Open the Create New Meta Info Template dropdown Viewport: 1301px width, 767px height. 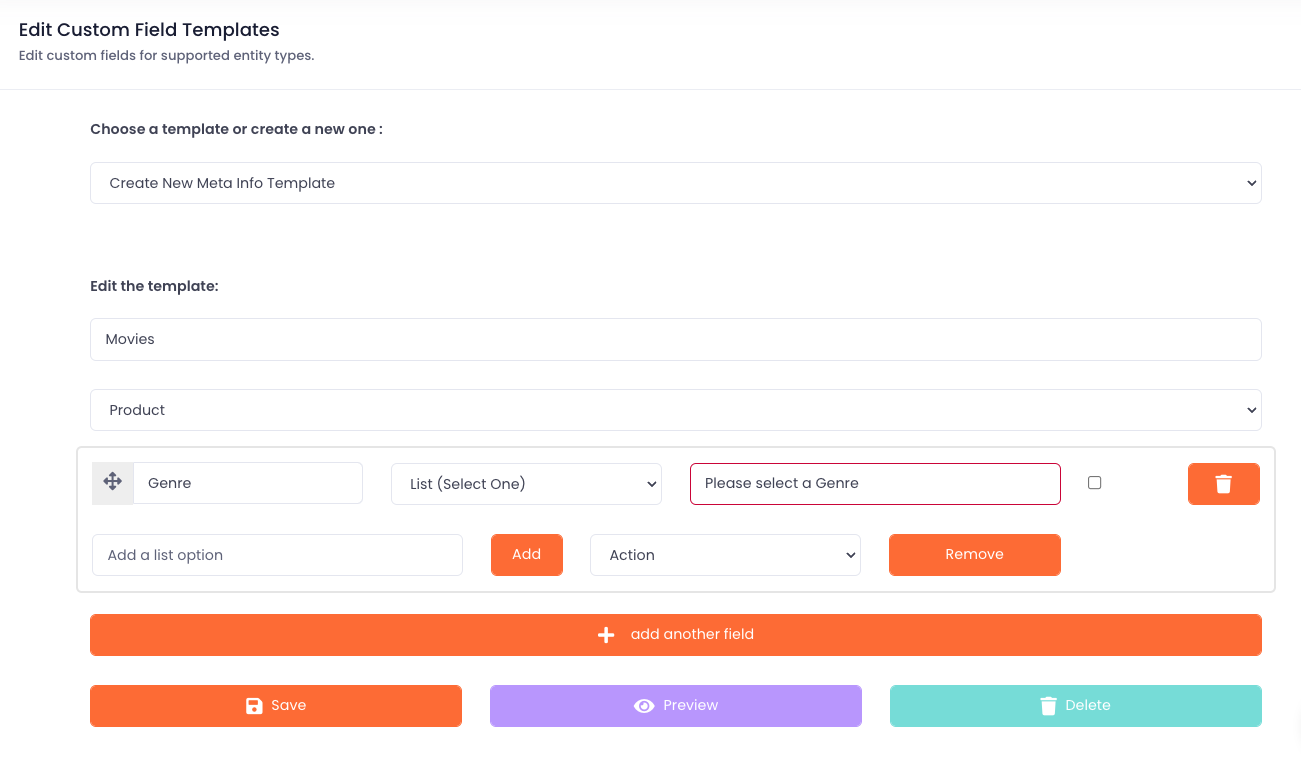tap(676, 183)
